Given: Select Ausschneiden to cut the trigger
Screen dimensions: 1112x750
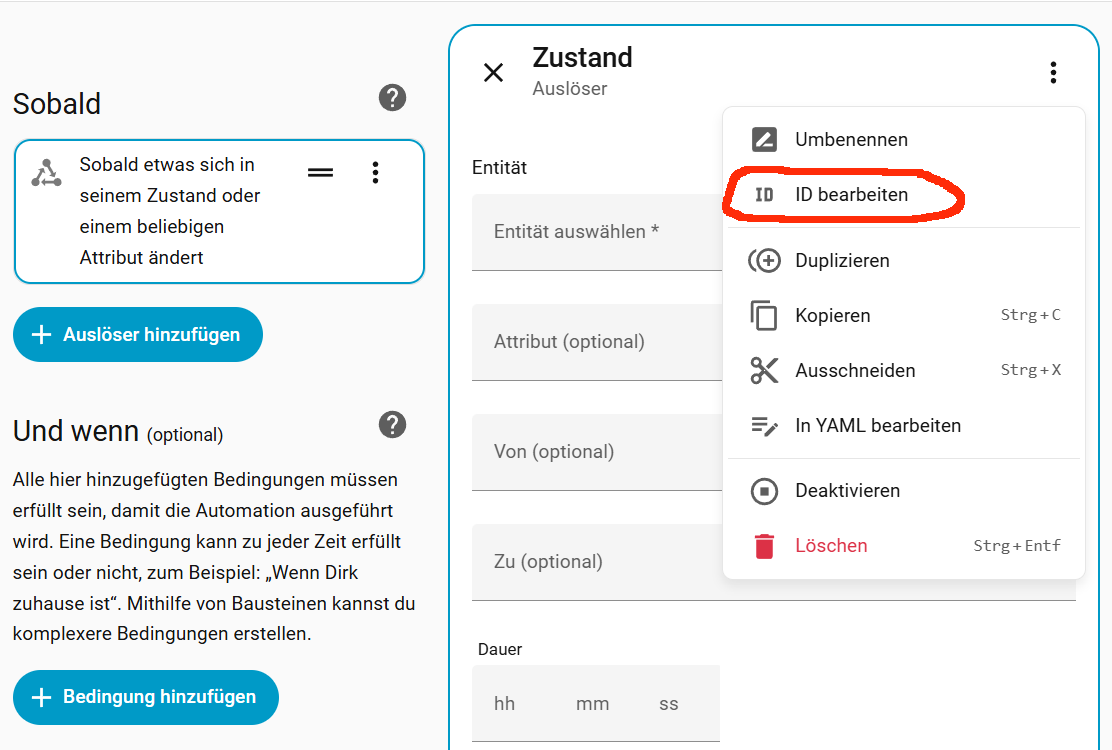Looking at the screenshot, I should pyautogui.click(x=854, y=371).
